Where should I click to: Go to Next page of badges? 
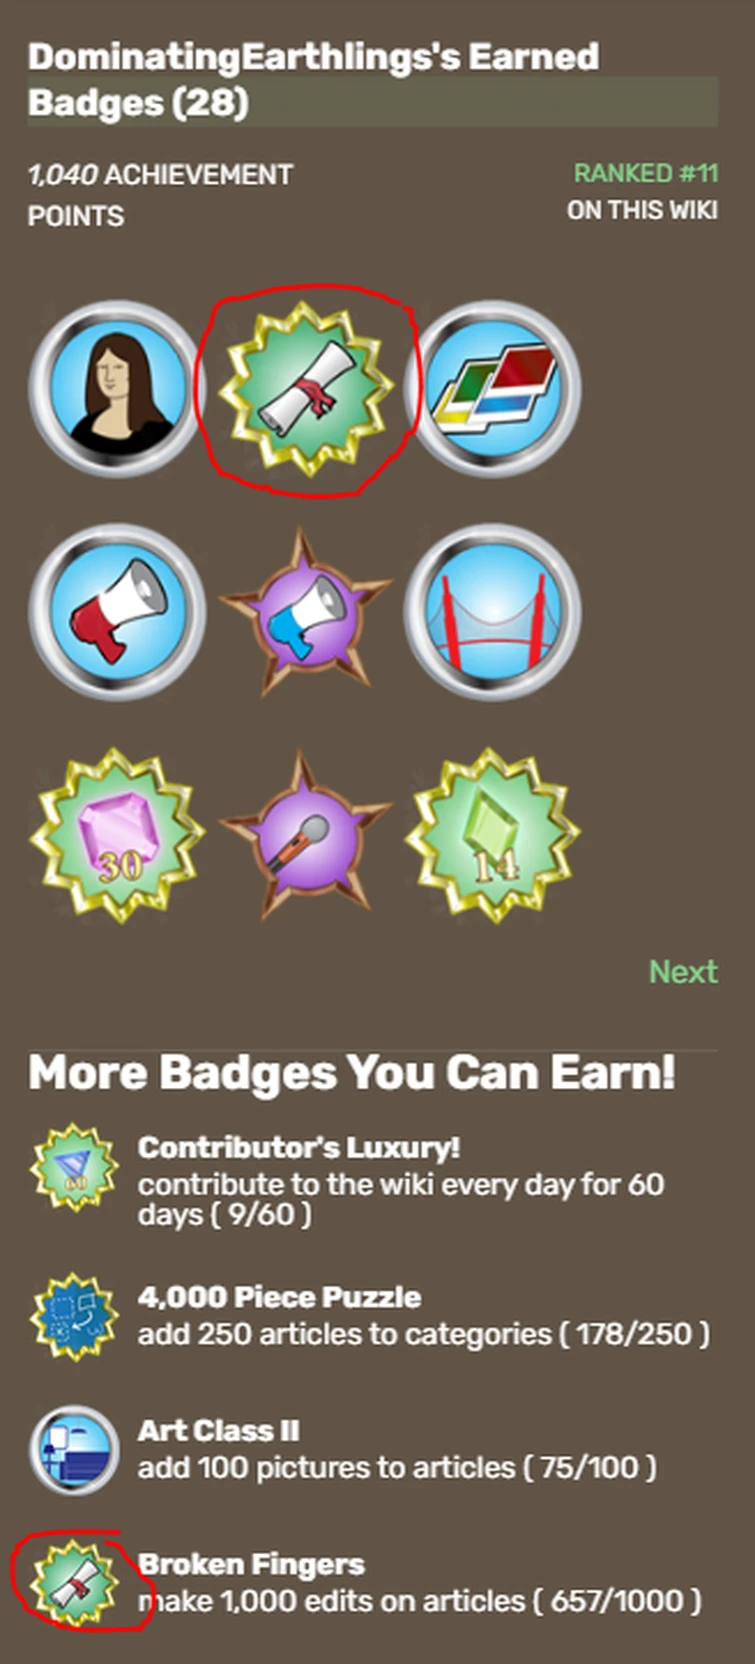(683, 971)
